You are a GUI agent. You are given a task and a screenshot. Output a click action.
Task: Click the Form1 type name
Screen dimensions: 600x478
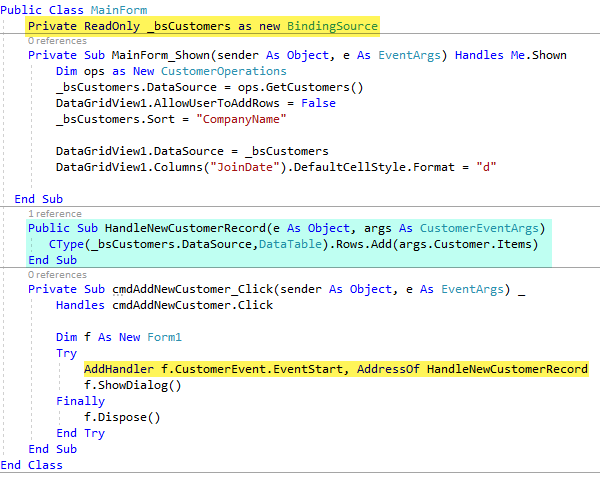tap(165, 338)
